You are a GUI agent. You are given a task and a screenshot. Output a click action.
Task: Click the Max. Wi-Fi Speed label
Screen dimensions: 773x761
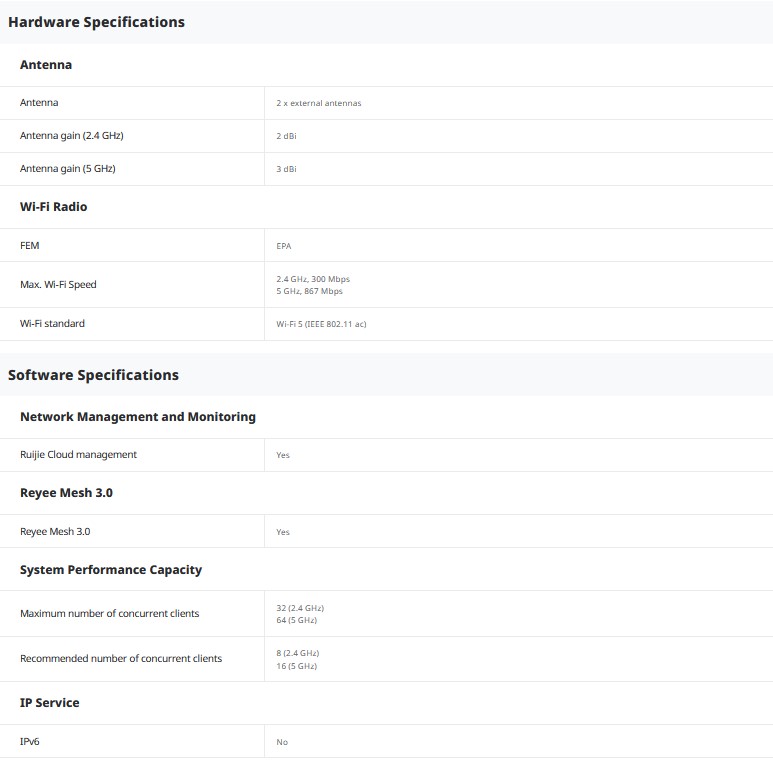58,285
